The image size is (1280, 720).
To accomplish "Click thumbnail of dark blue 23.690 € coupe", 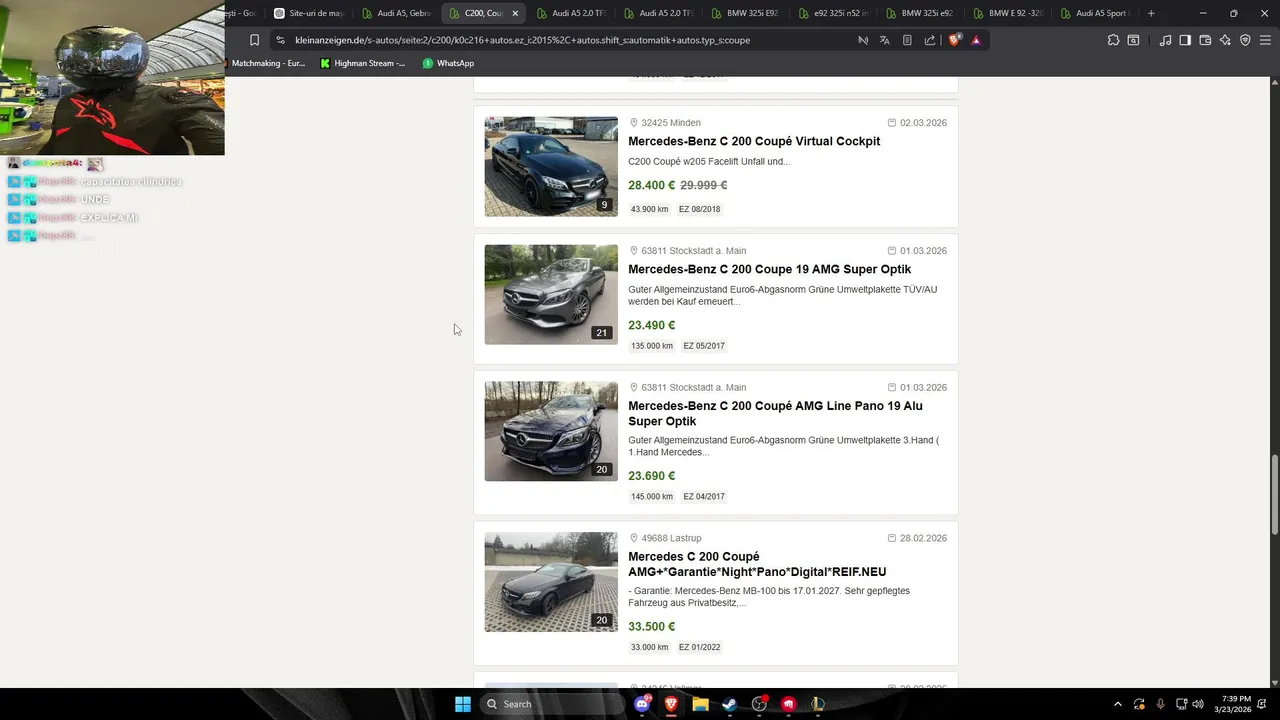I will (551, 431).
